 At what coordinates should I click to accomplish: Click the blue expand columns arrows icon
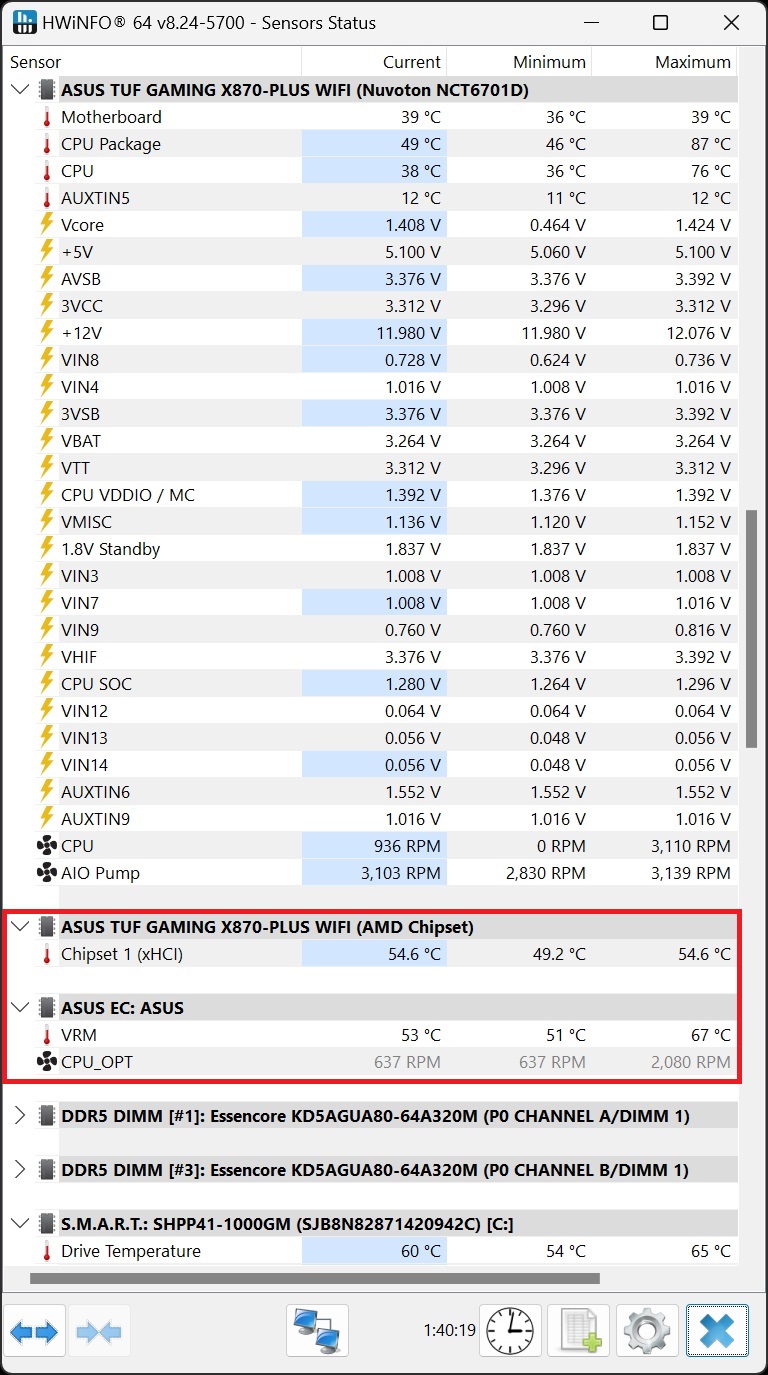[36, 1331]
